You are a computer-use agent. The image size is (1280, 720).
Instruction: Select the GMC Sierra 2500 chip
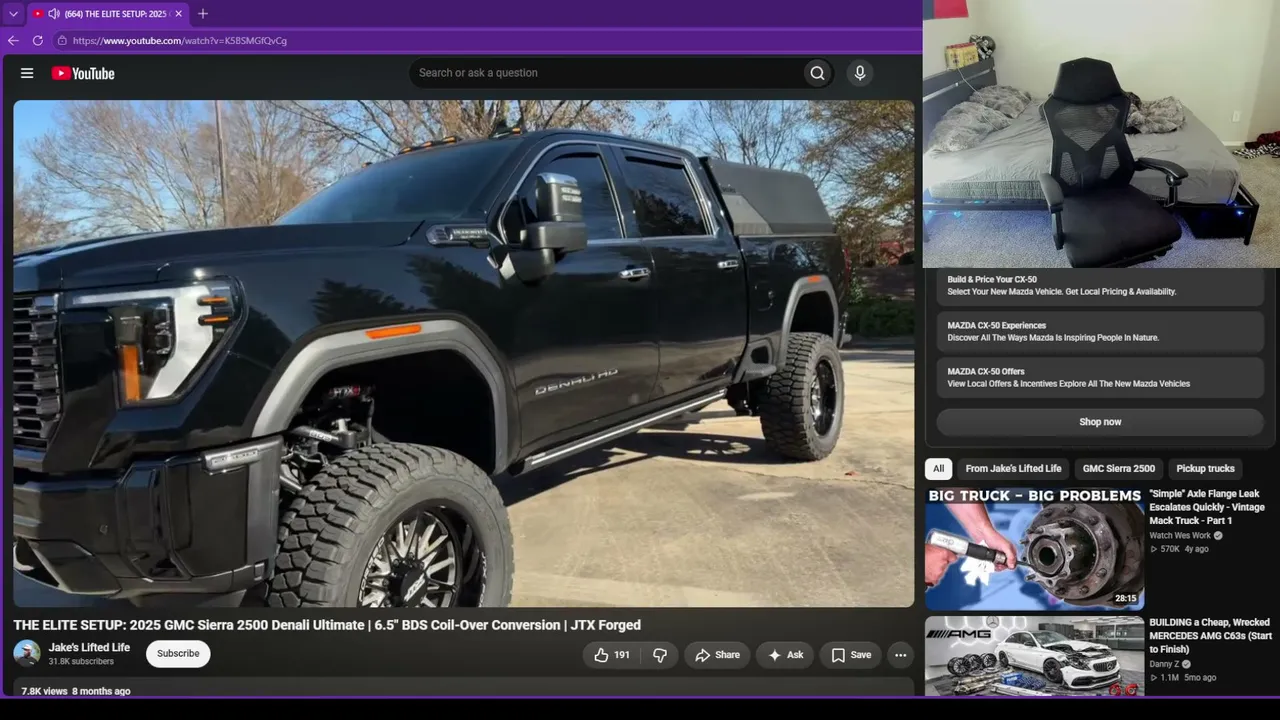click(x=1118, y=468)
